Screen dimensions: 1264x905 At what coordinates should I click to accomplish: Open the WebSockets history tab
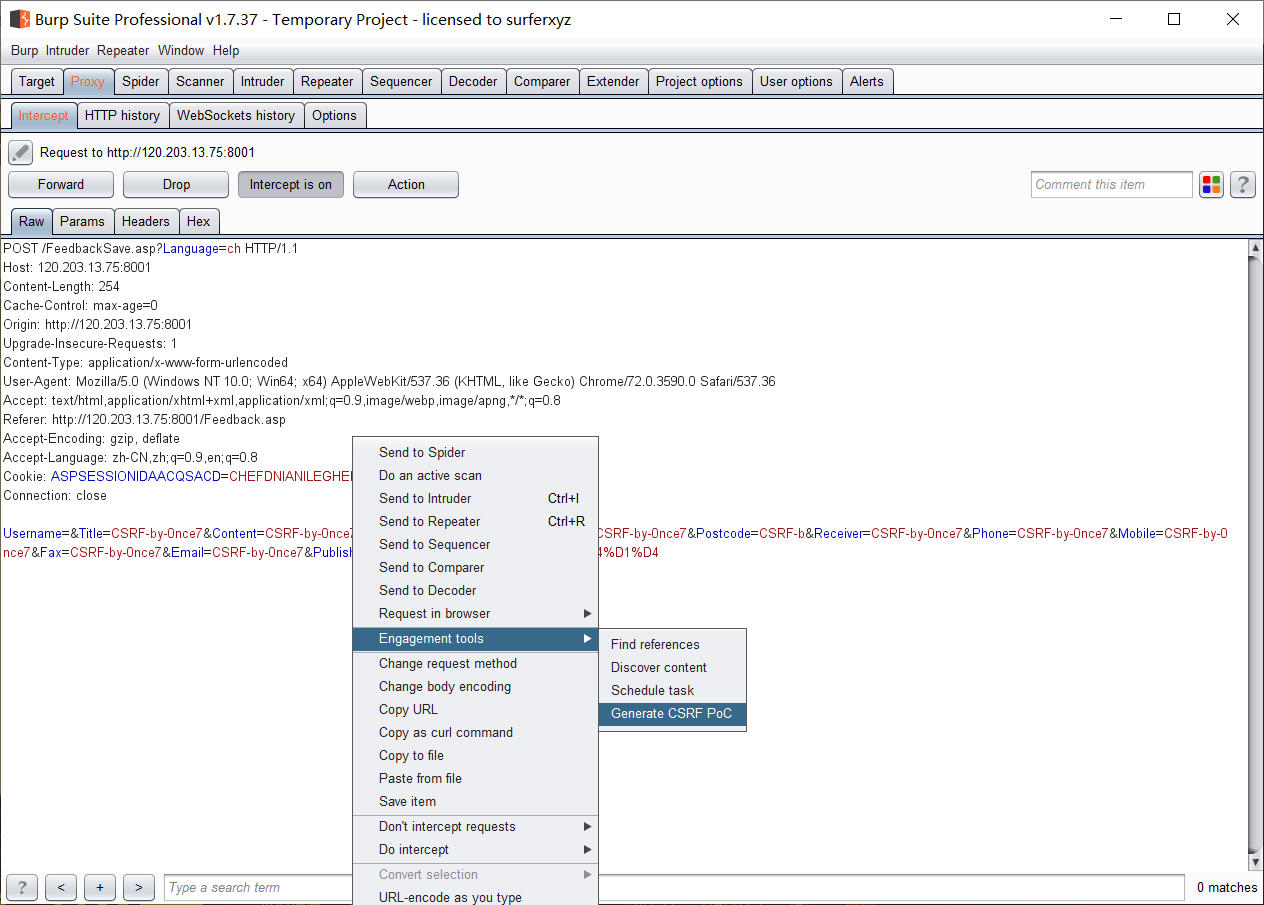point(236,116)
